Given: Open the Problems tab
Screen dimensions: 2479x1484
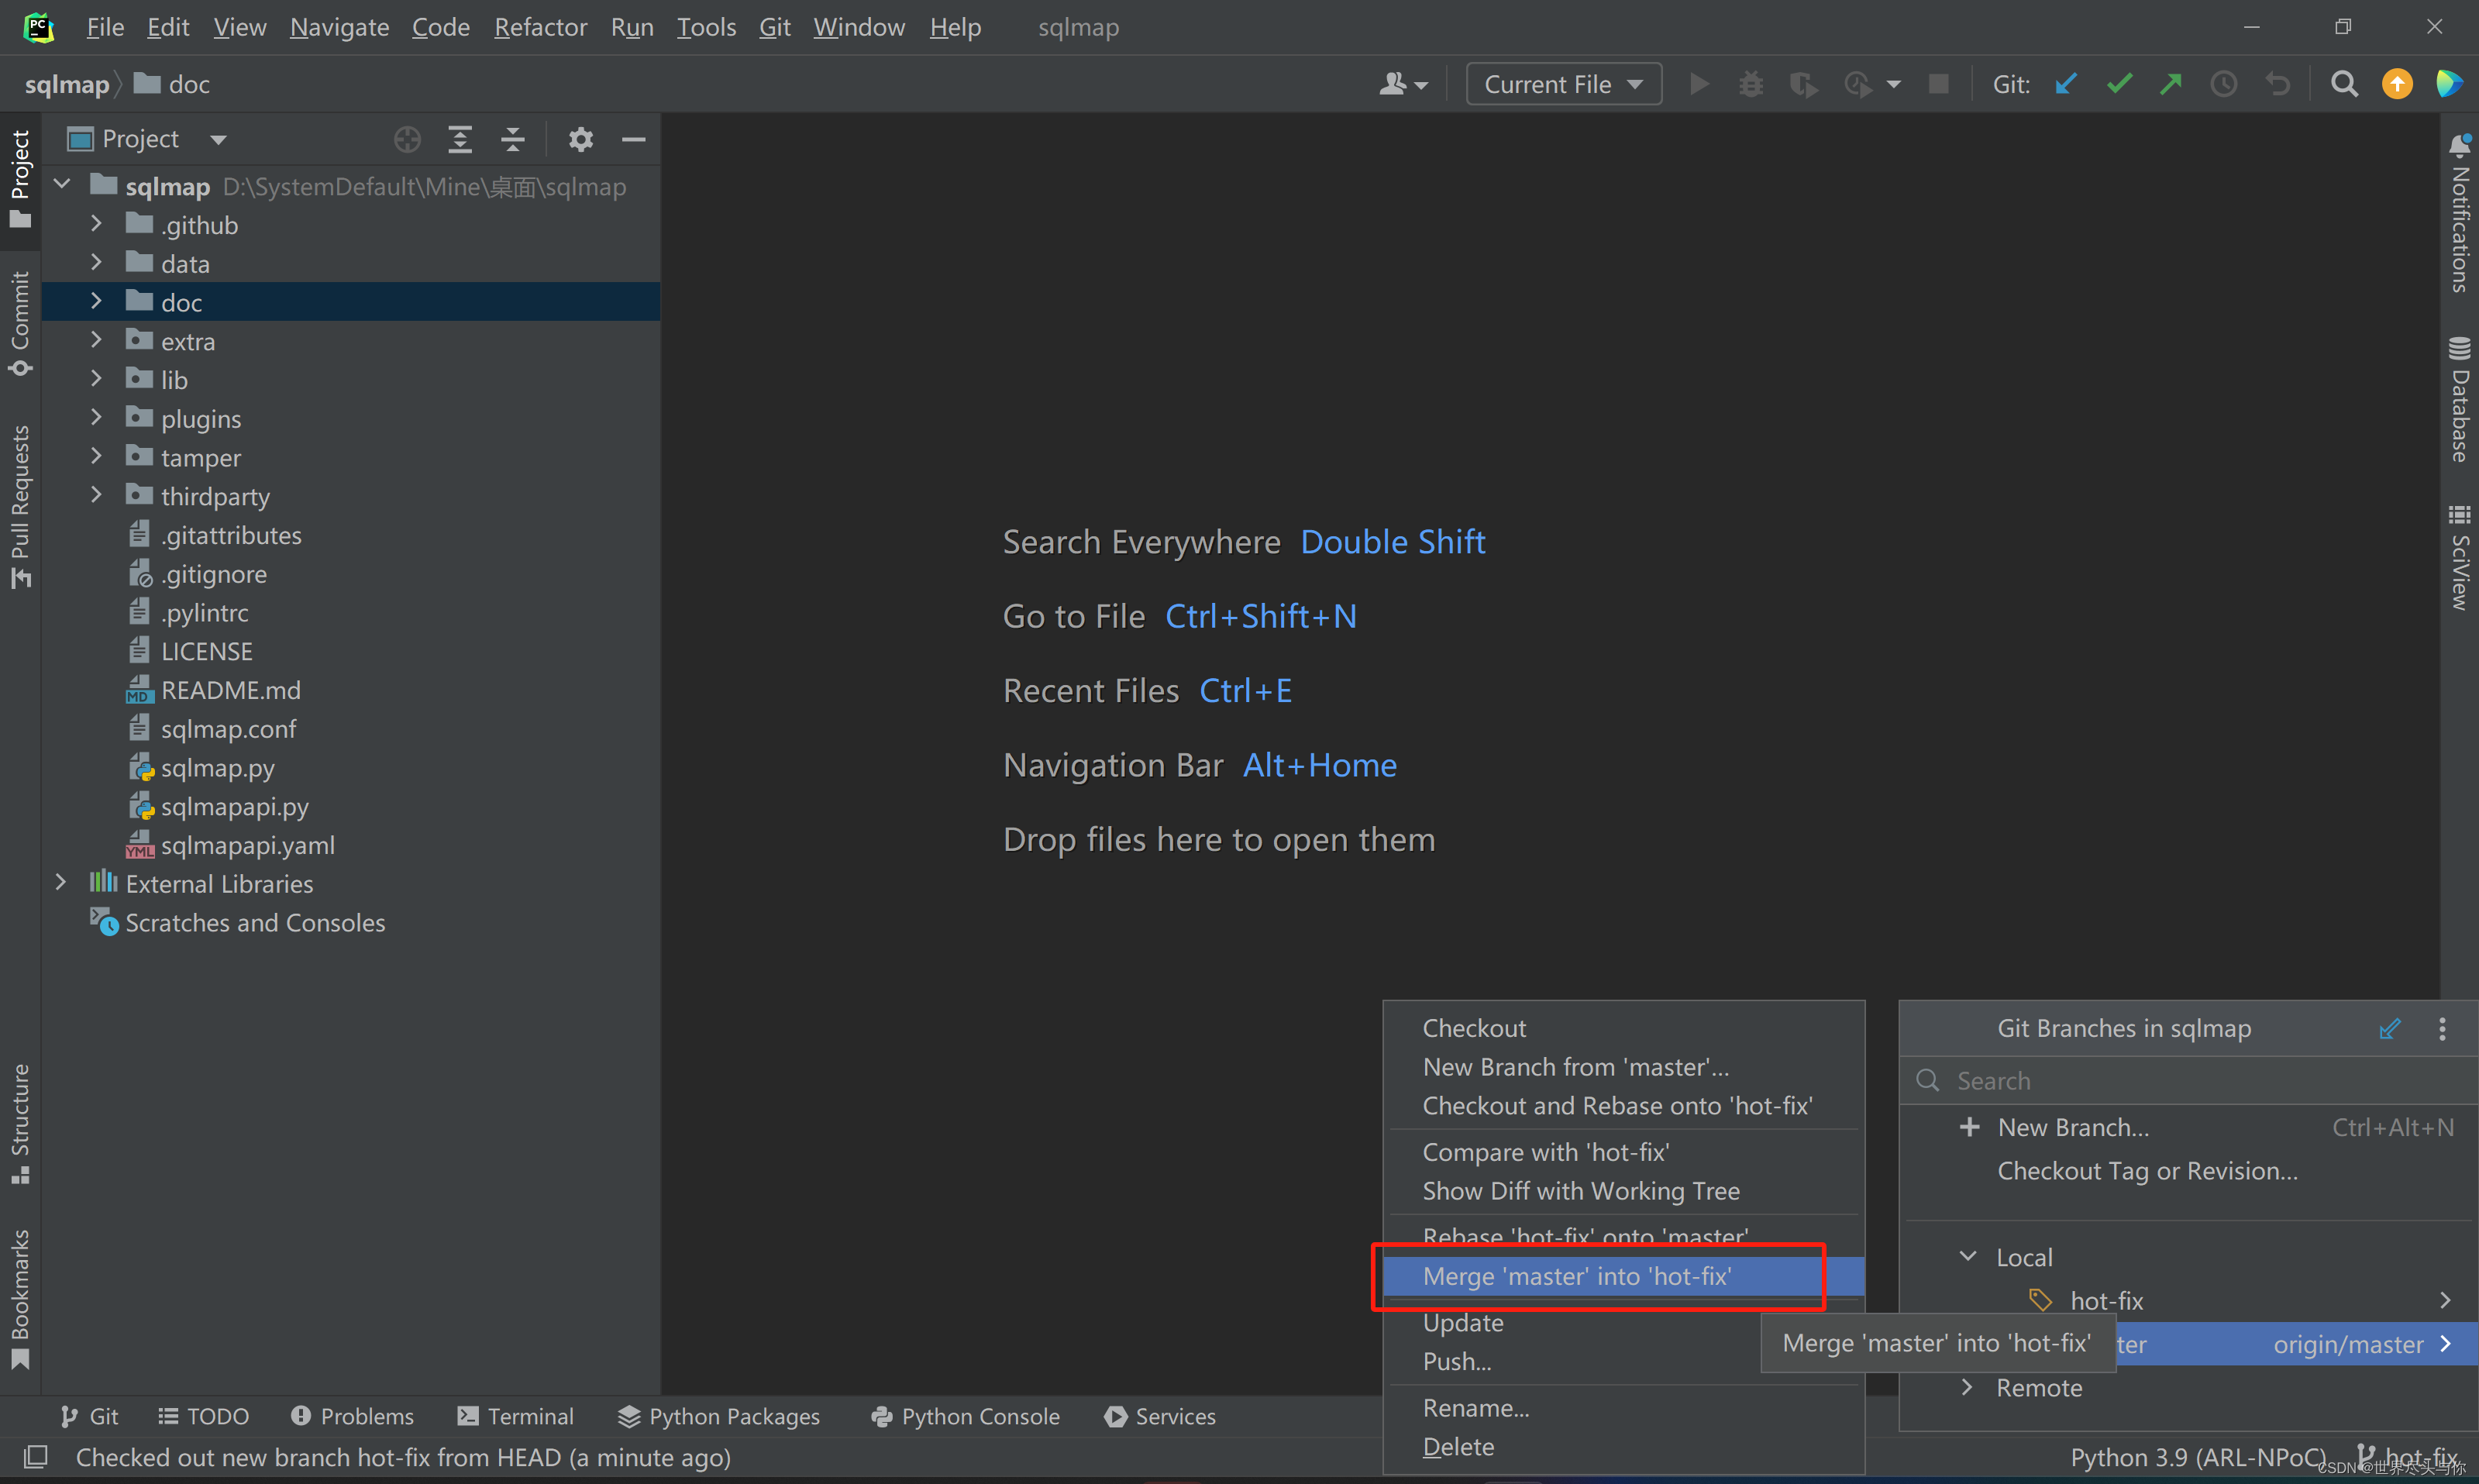Looking at the screenshot, I should [x=352, y=1416].
